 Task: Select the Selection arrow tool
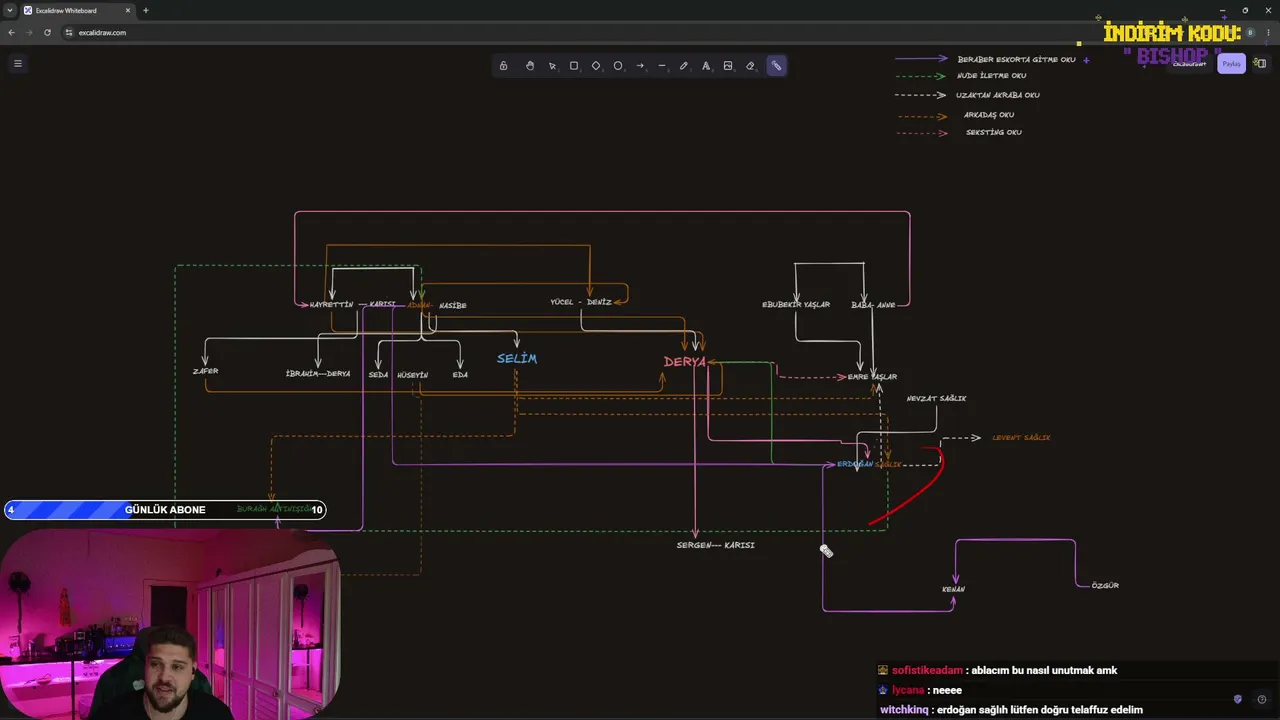[x=552, y=66]
